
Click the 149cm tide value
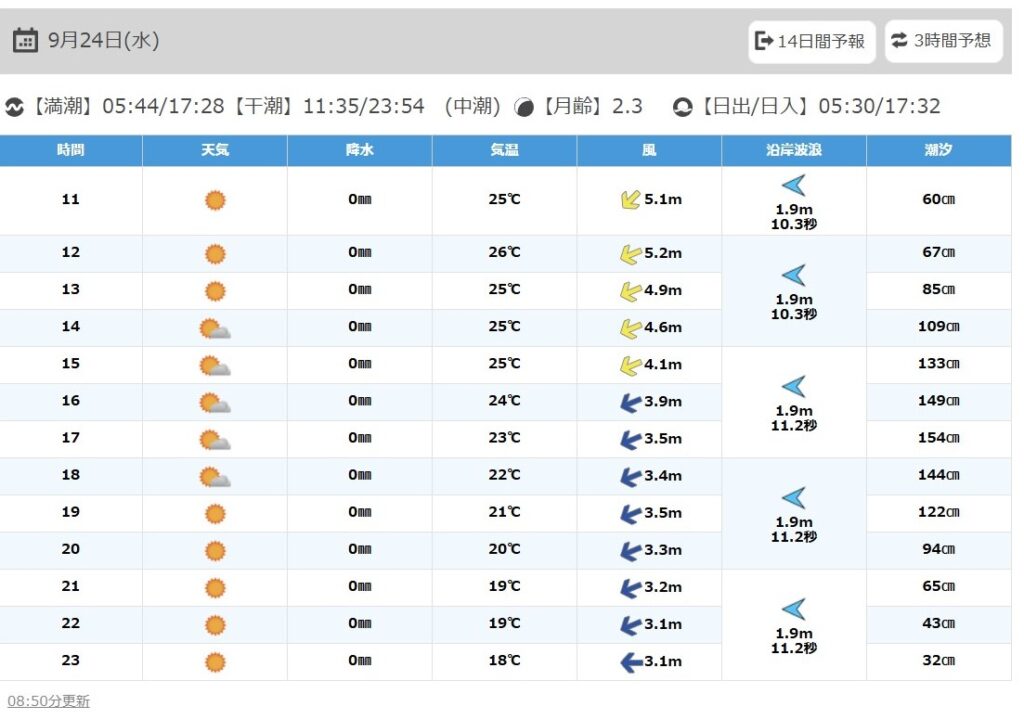[938, 400]
